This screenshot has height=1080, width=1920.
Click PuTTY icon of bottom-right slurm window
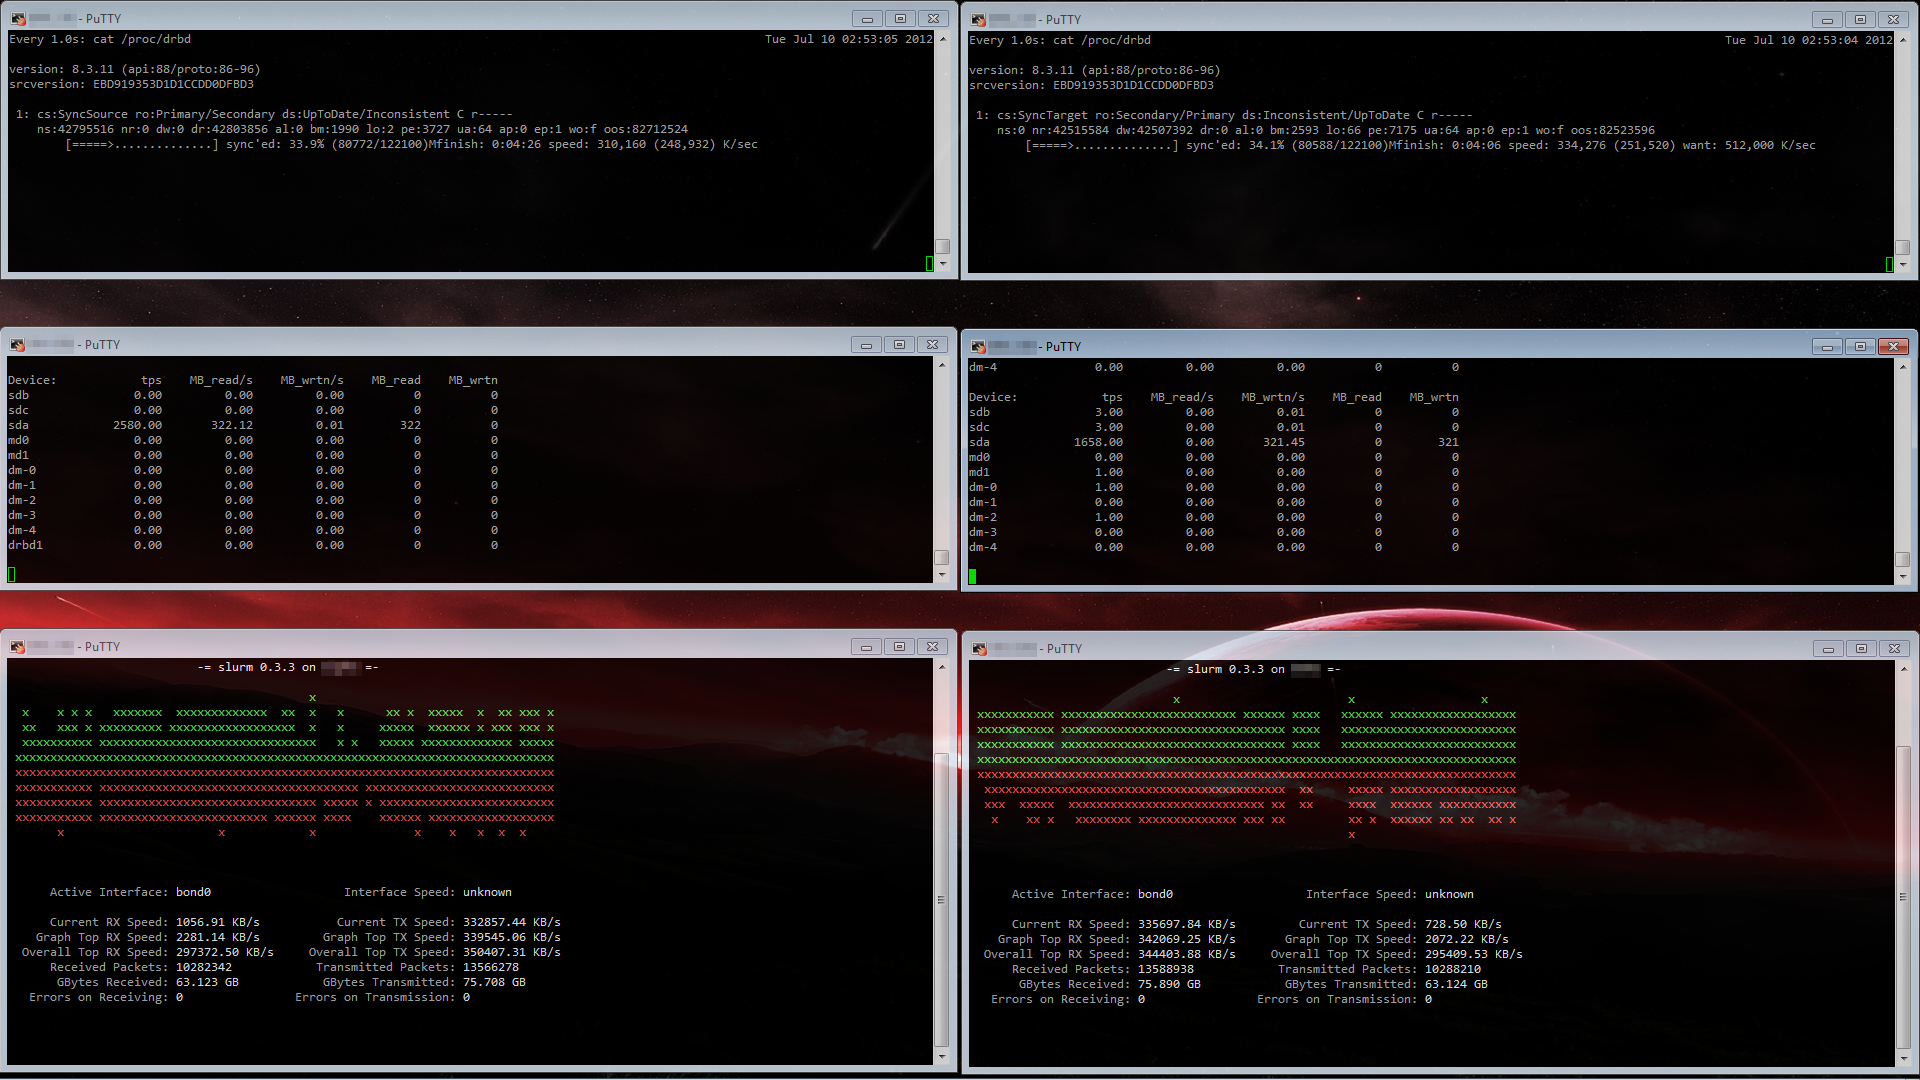(x=979, y=649)
